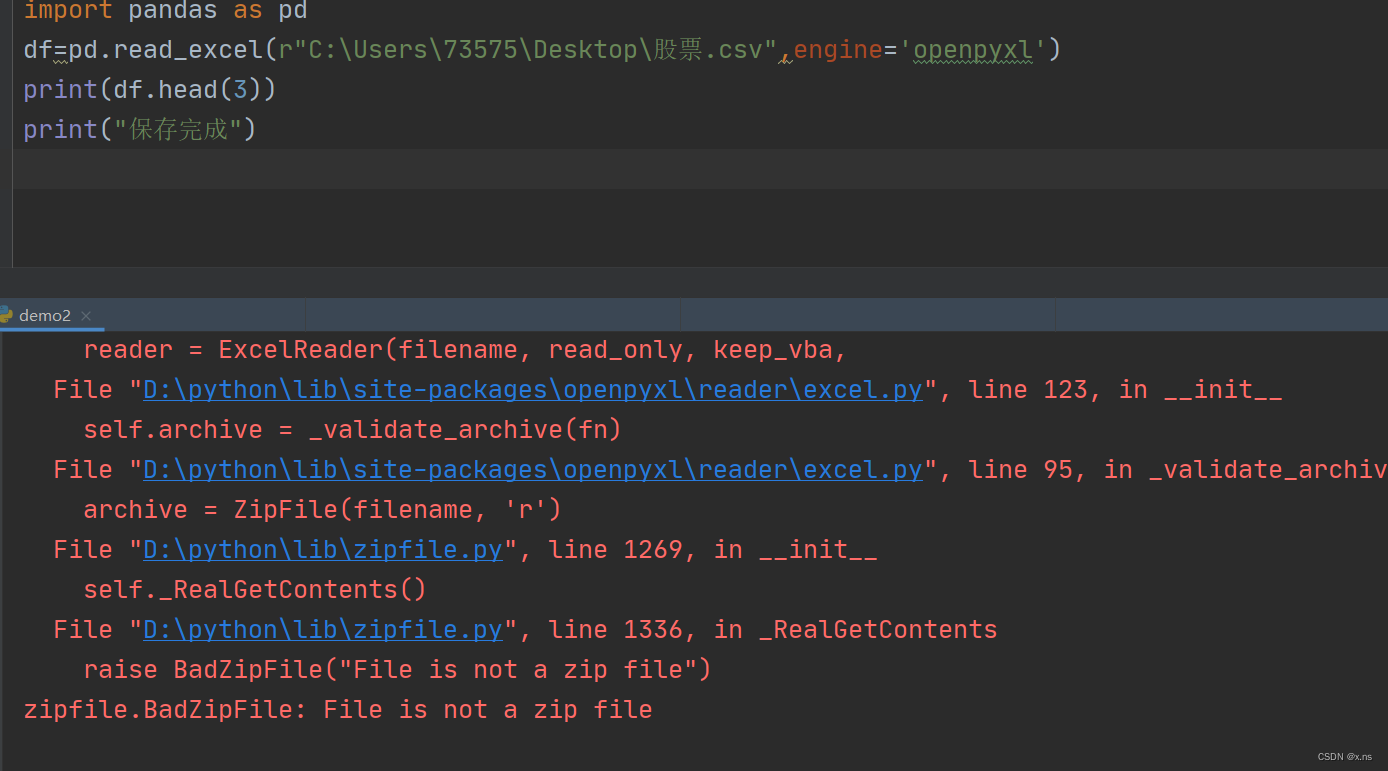This screenshot has height=771, width=1388.
Task: Click final 'zipfile.BadZipFile' error message
Action: (x=338, y=709)
